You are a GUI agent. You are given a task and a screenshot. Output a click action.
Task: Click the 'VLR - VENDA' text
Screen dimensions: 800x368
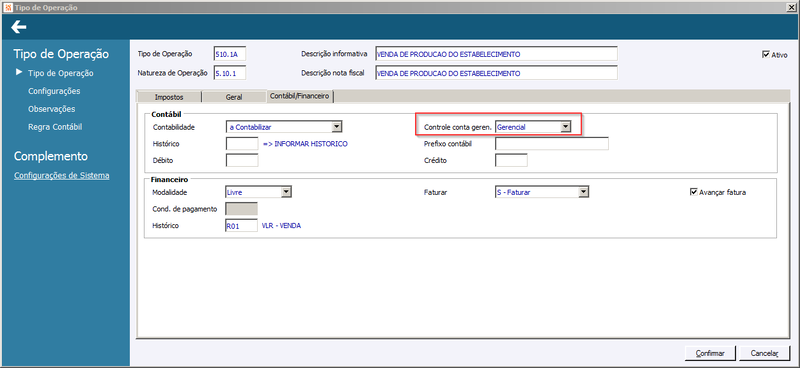(x=281, y=225)
